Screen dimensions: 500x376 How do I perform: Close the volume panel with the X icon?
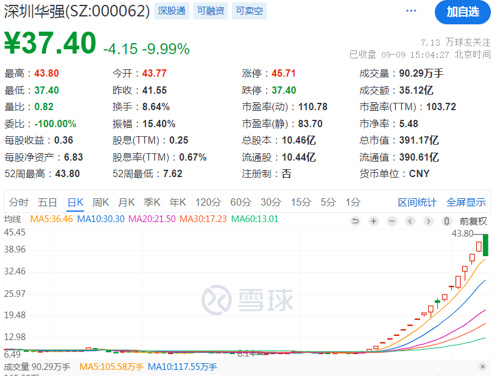(x=482, y=366)
